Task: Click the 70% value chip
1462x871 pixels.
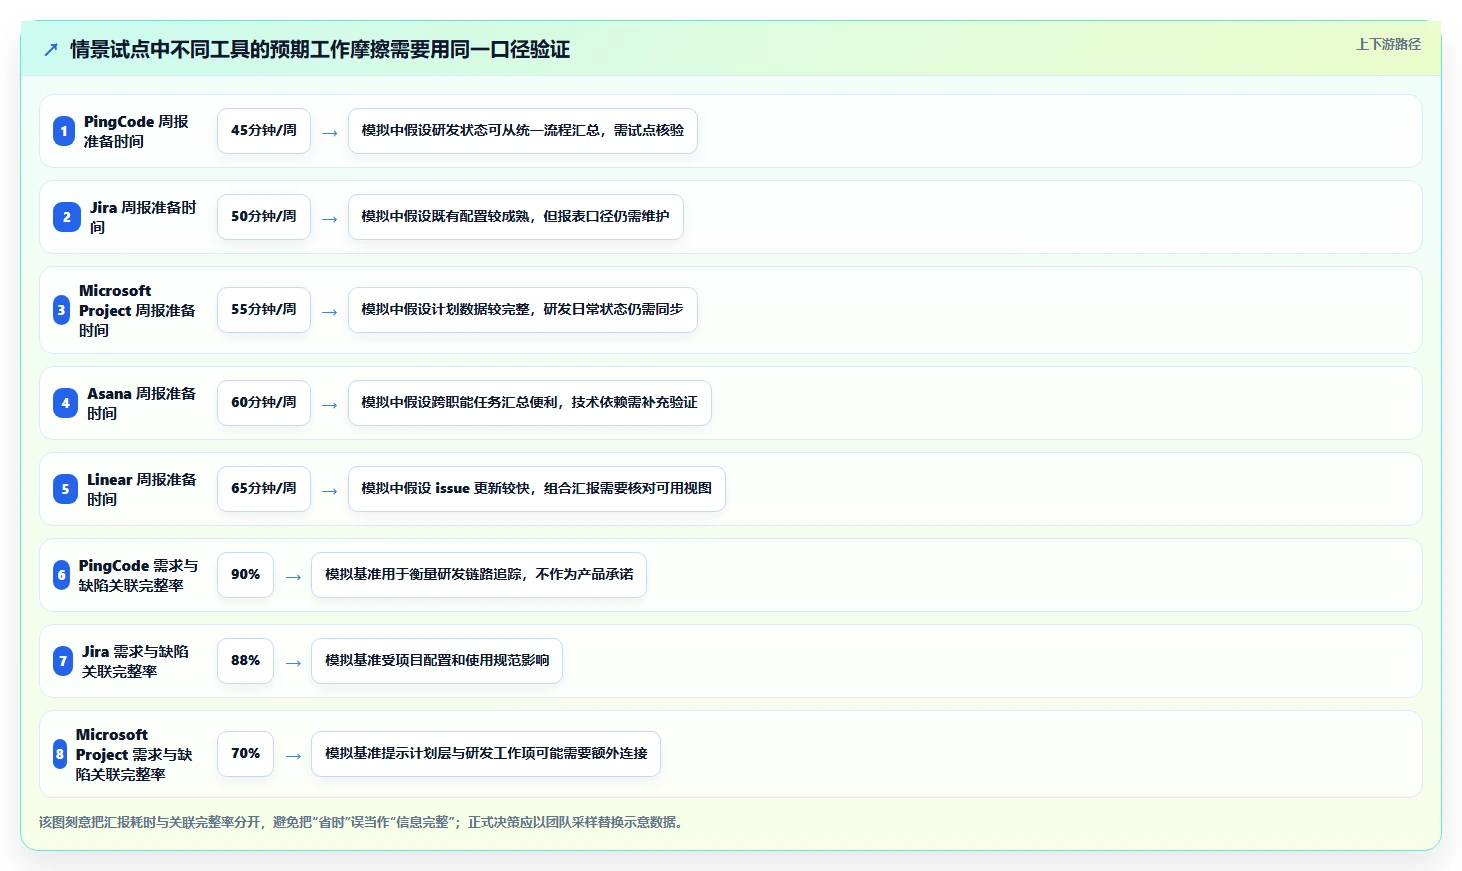Action: click(x=245, y=754)
